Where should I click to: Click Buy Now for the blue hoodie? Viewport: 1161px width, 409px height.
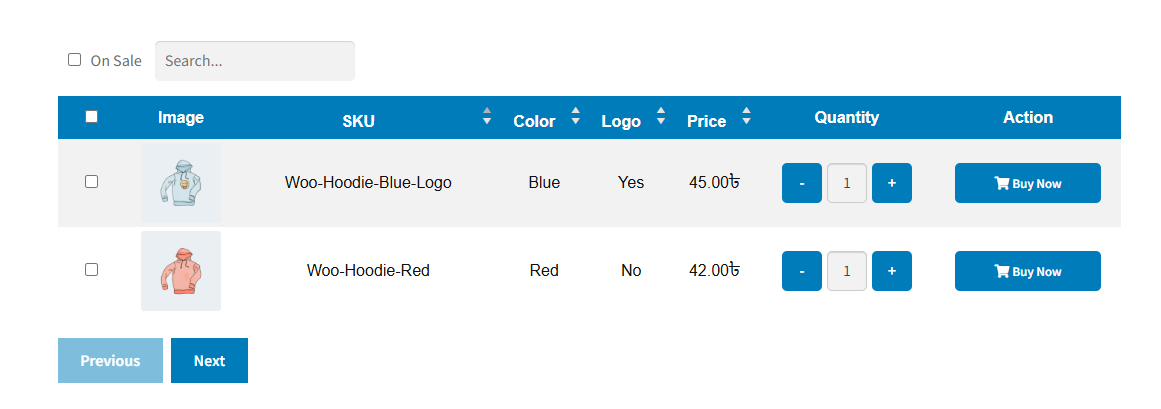pyautogui.click(x=1027, y=183)
